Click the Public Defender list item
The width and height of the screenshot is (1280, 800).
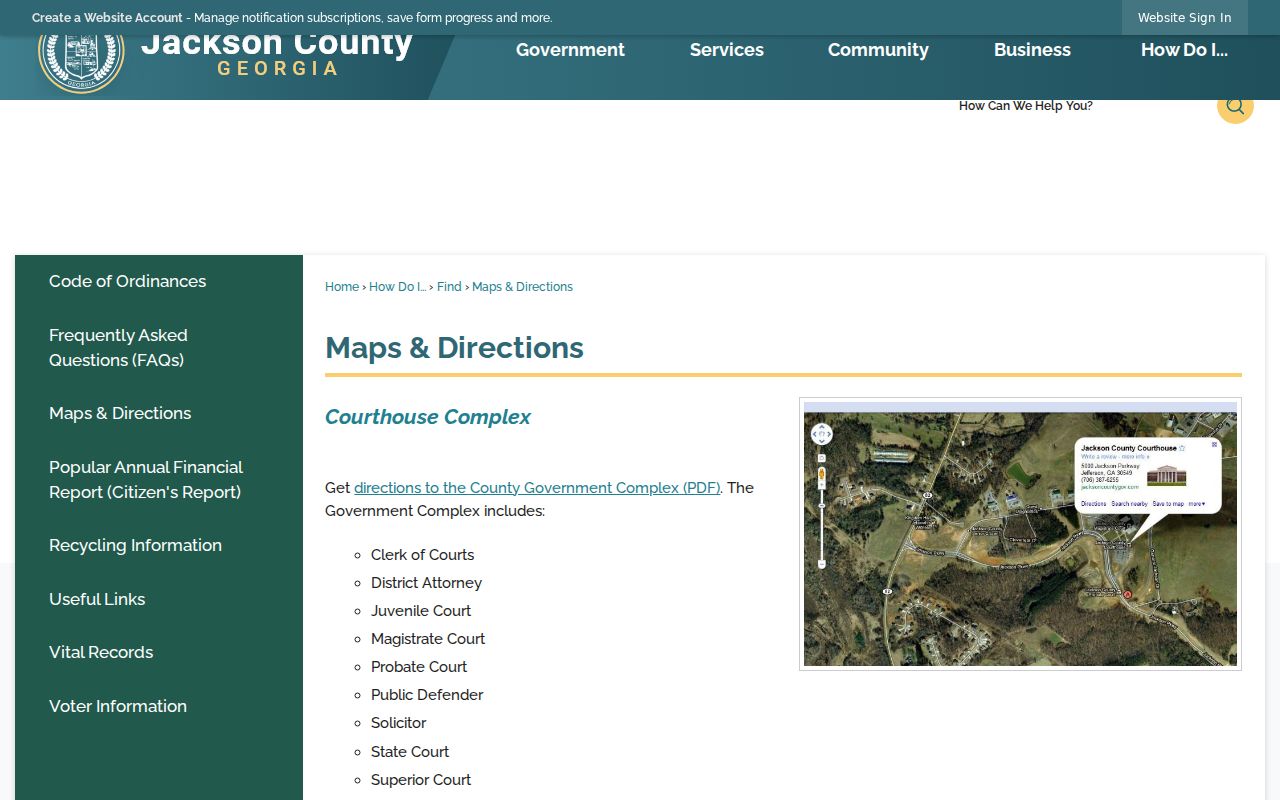(427, 695)
